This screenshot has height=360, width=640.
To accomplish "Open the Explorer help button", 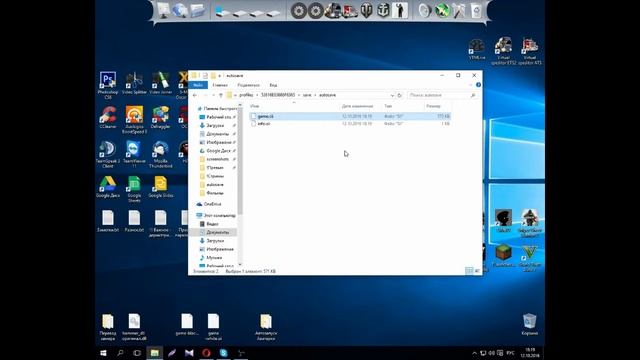I will [478, 85].
